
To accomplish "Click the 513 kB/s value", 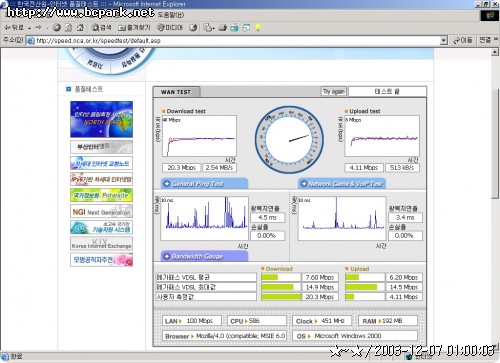I will click(x=402, y=167).
